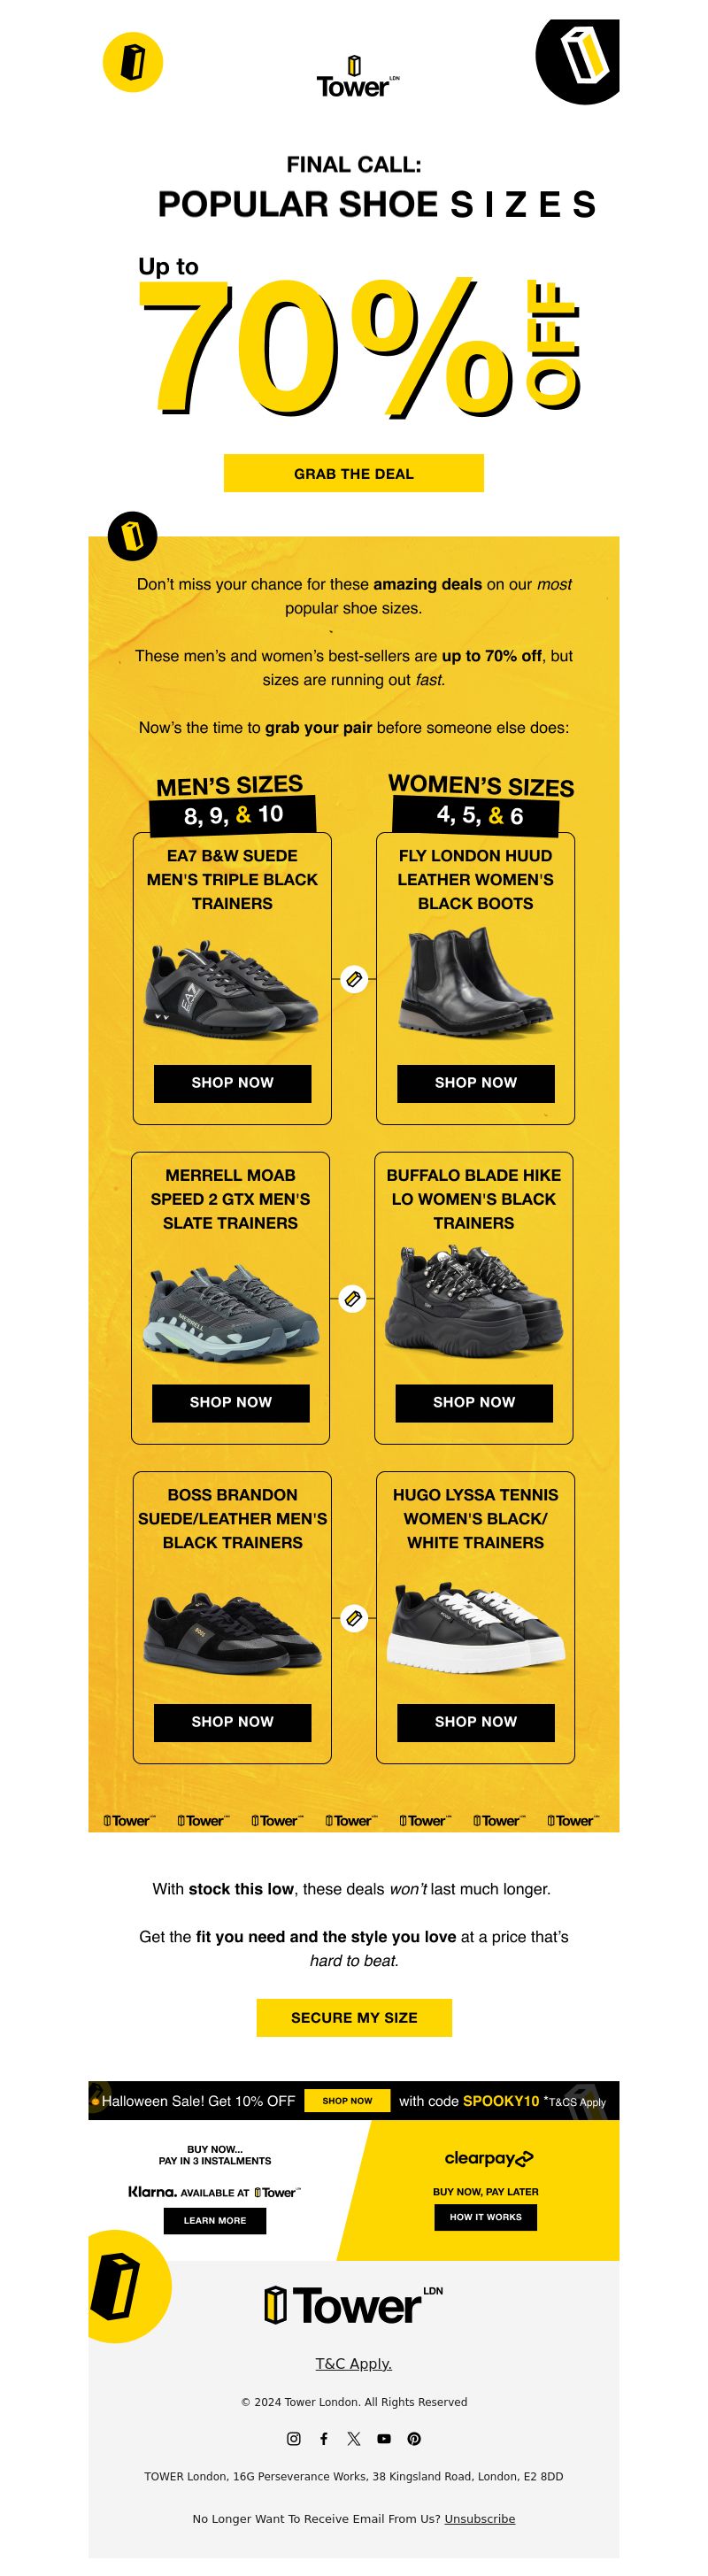Shop now for Hugo Lyssa Tennis trainers
708x2576 pixels.
click(x=476, y=1722)
